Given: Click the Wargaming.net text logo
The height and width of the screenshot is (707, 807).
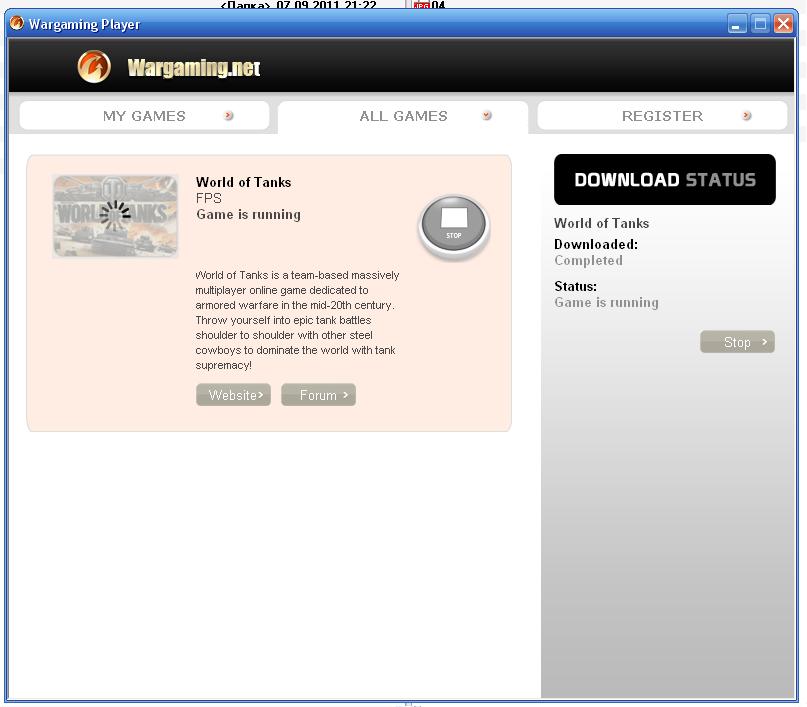Looking at the screenshot, I should (x=194, y=68).
